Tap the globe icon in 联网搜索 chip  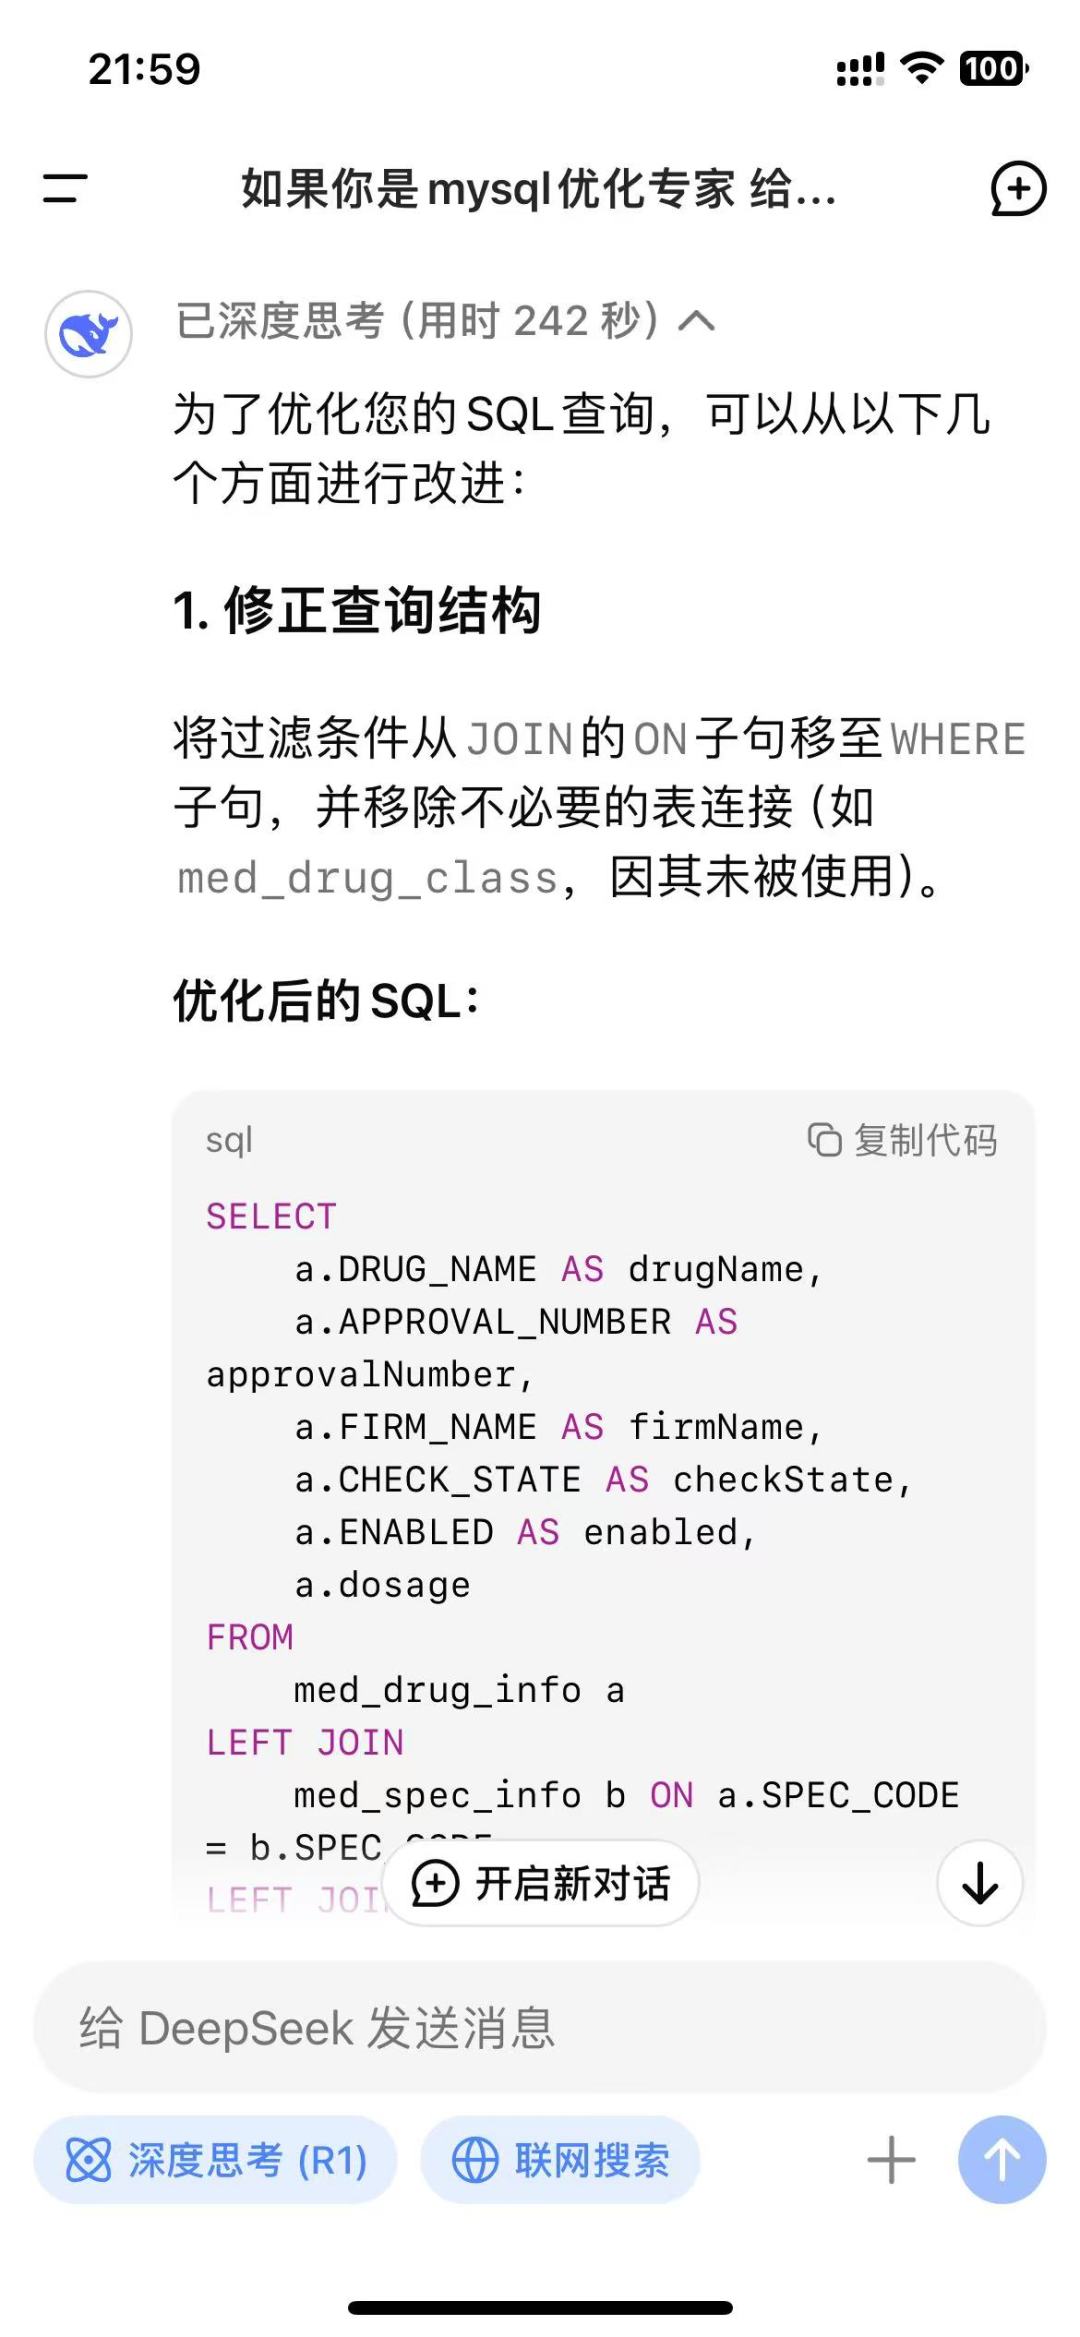pos(475,2160)
